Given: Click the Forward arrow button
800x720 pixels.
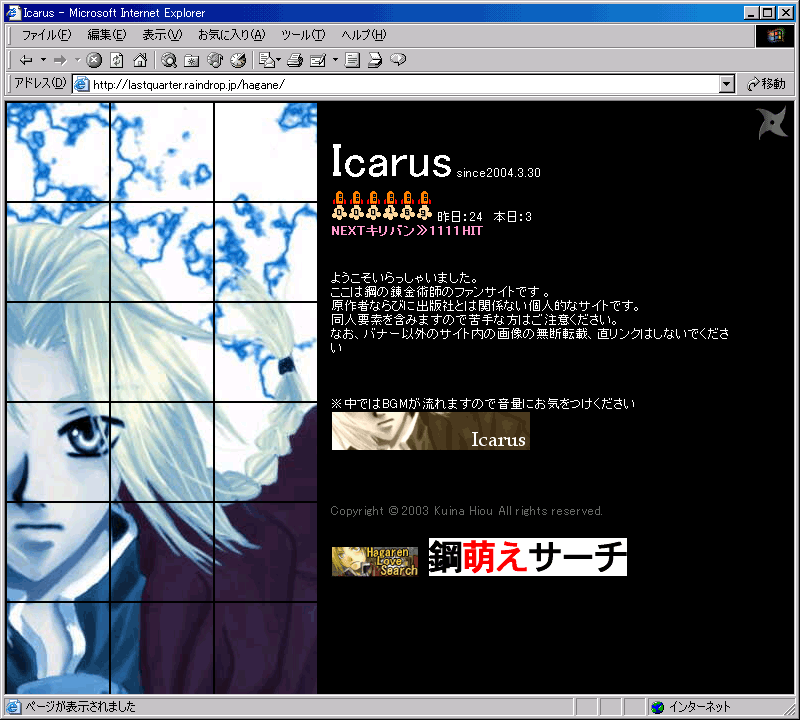Looking at the screenshot, I should point(60,60).
